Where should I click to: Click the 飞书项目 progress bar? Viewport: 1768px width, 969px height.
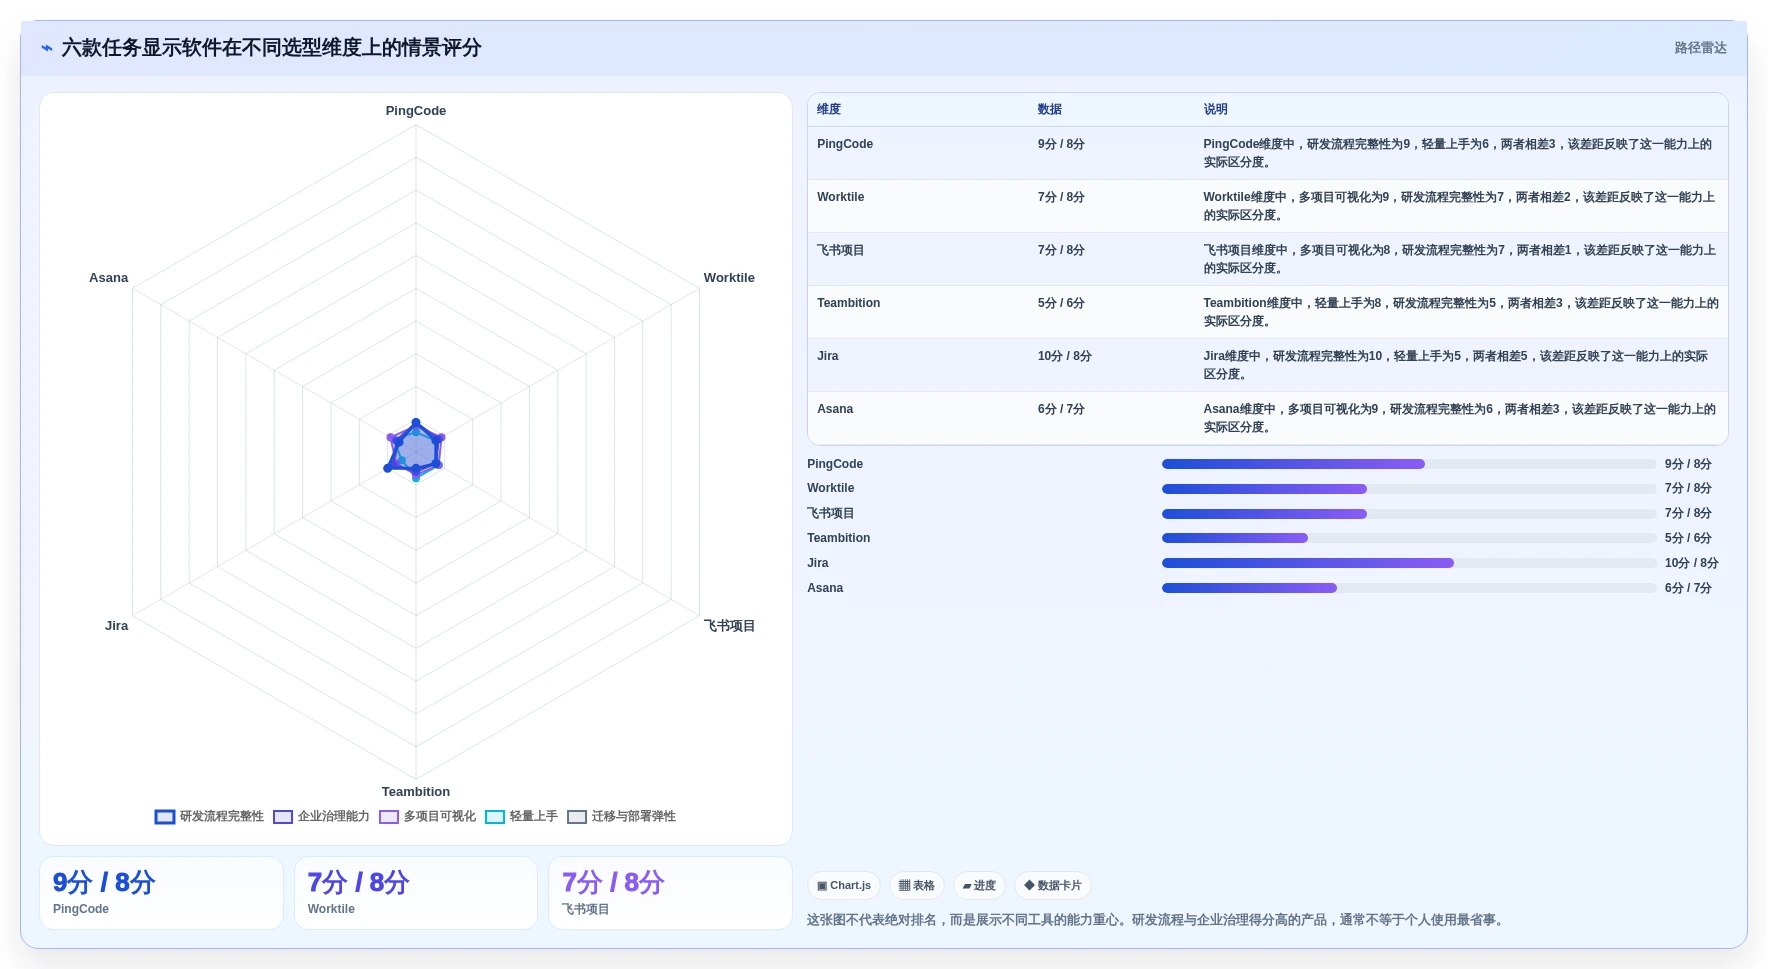click(1409, 514)
